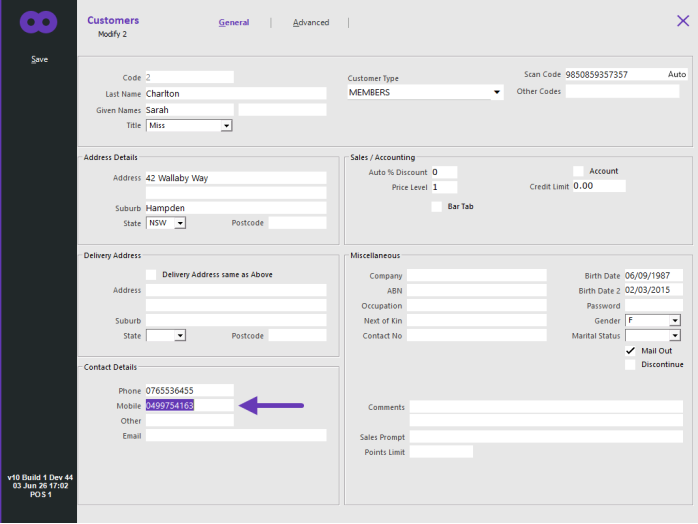
Task: Uncheck the Mail Out checkbox
Action: pos(630,351)
